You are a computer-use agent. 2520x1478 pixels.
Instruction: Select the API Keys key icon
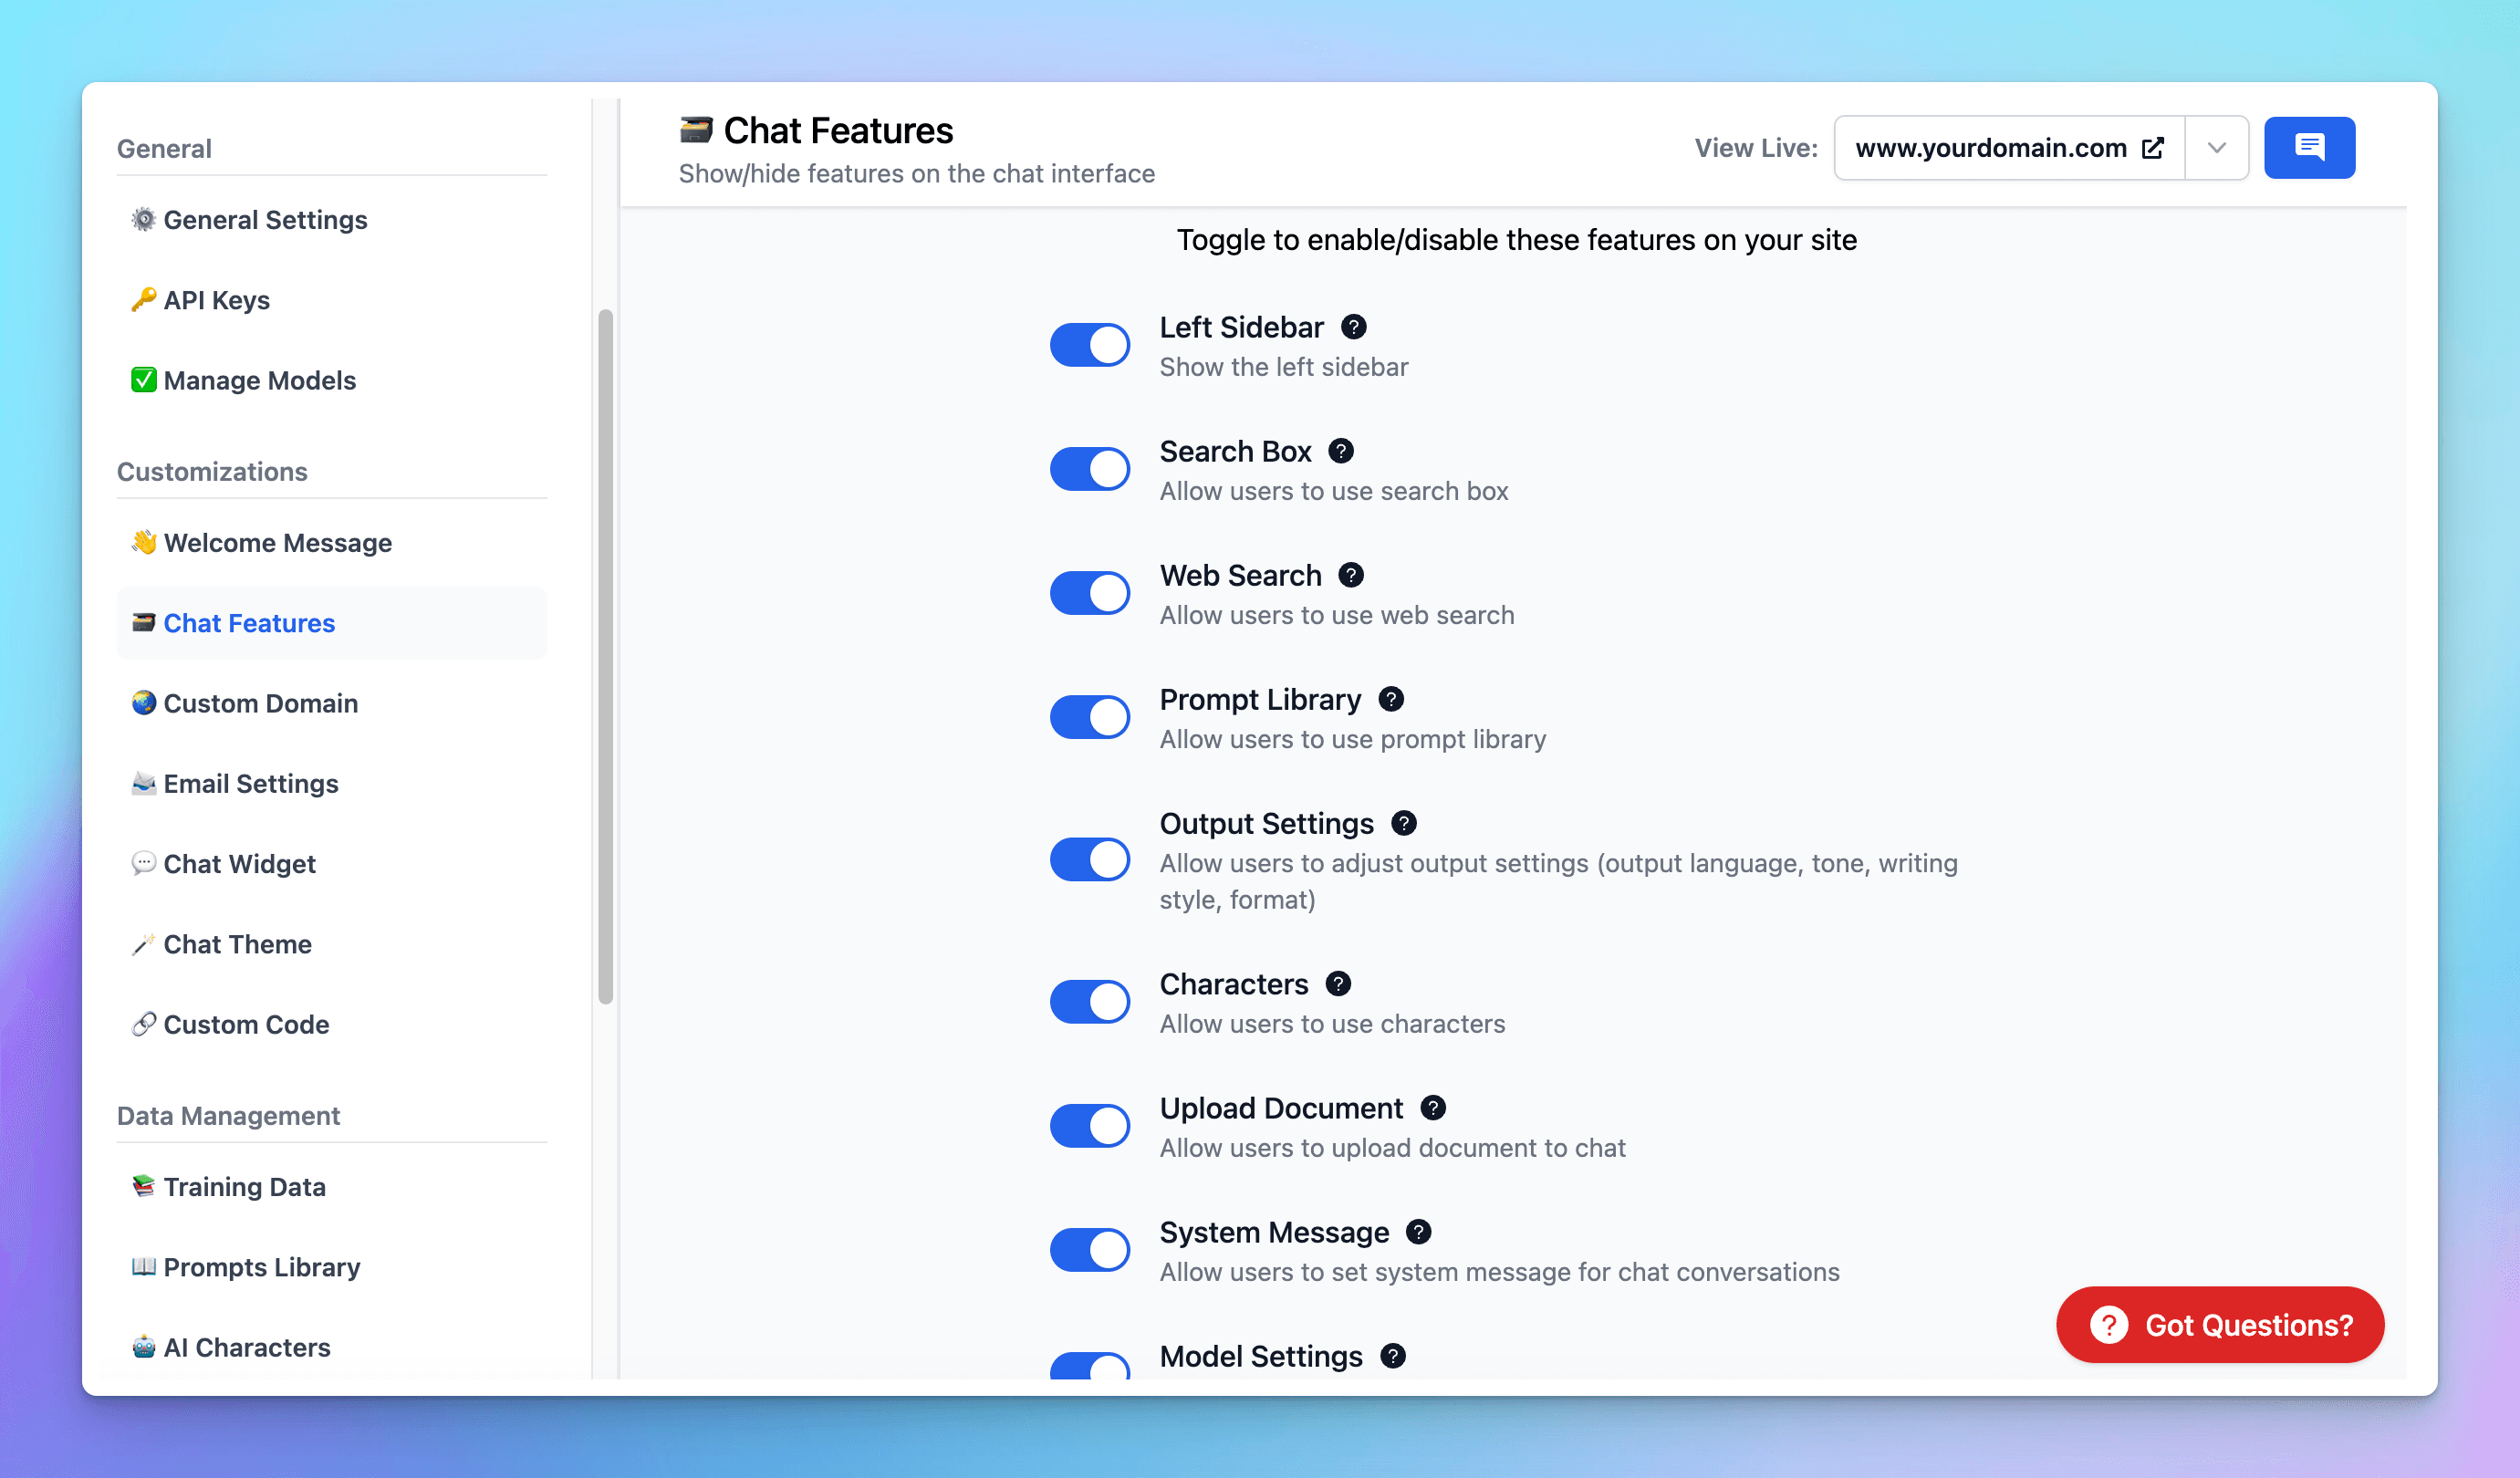coord(143,299)
